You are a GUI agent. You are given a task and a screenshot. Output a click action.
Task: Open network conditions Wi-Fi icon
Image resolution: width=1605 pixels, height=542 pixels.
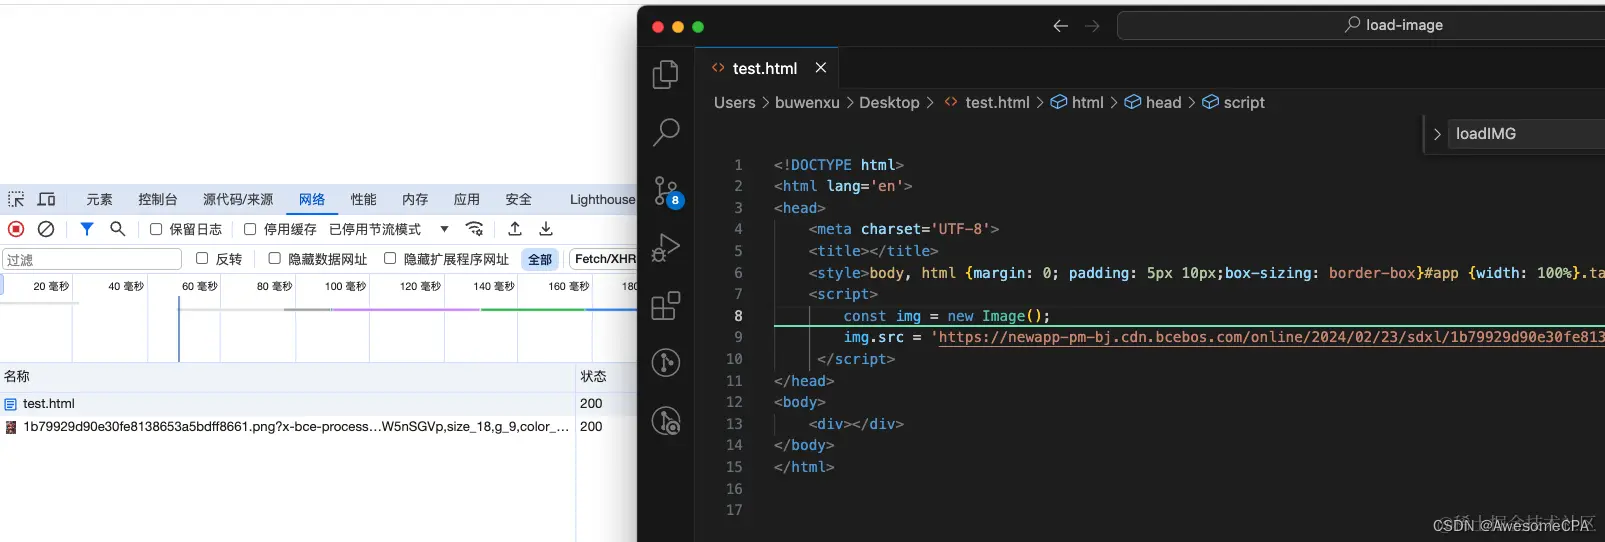[x=475, y=229]
